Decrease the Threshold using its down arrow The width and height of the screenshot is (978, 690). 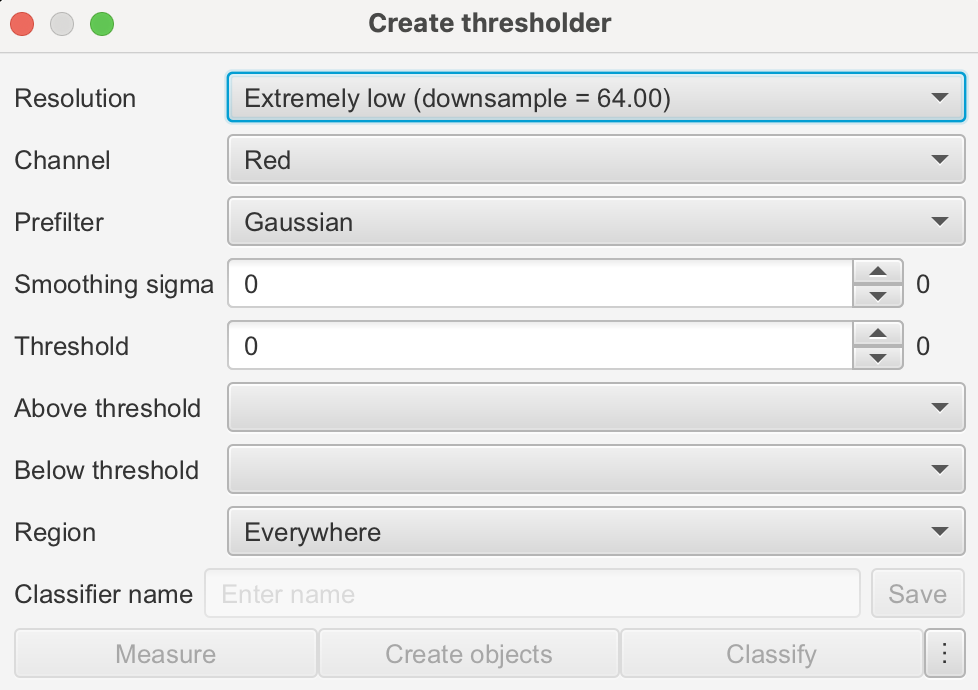pos(877,356)
